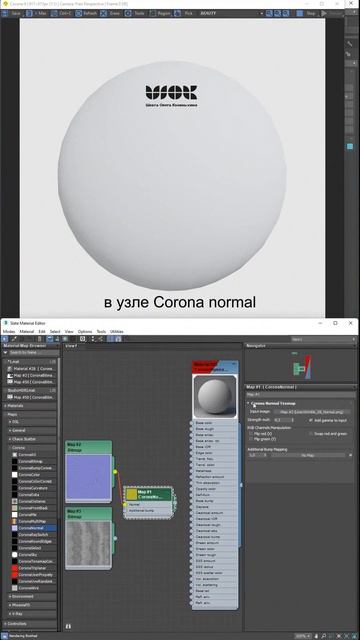The image size is (360, 640).
Task: Open the Modes menu in Slate Material Editor
Action: (9, 331)
